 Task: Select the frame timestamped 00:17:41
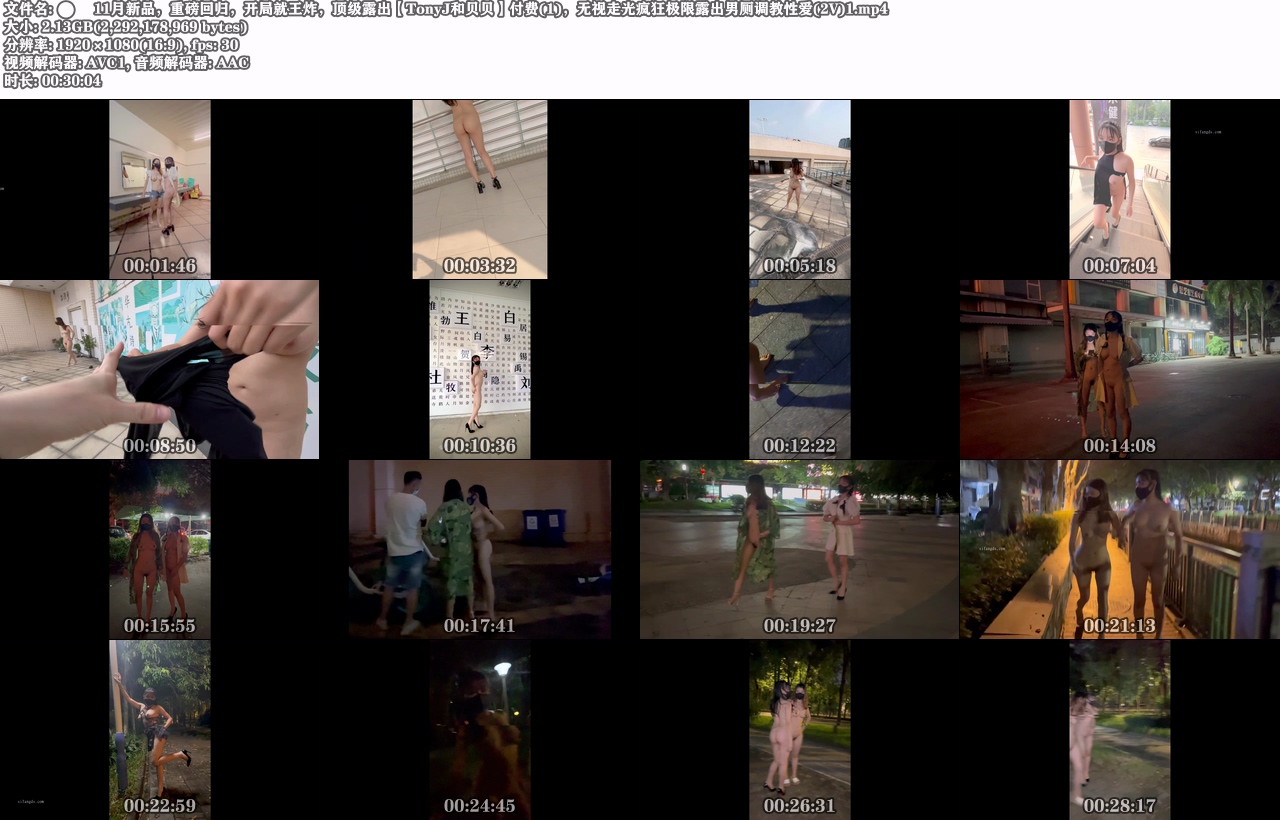point(480,549)
